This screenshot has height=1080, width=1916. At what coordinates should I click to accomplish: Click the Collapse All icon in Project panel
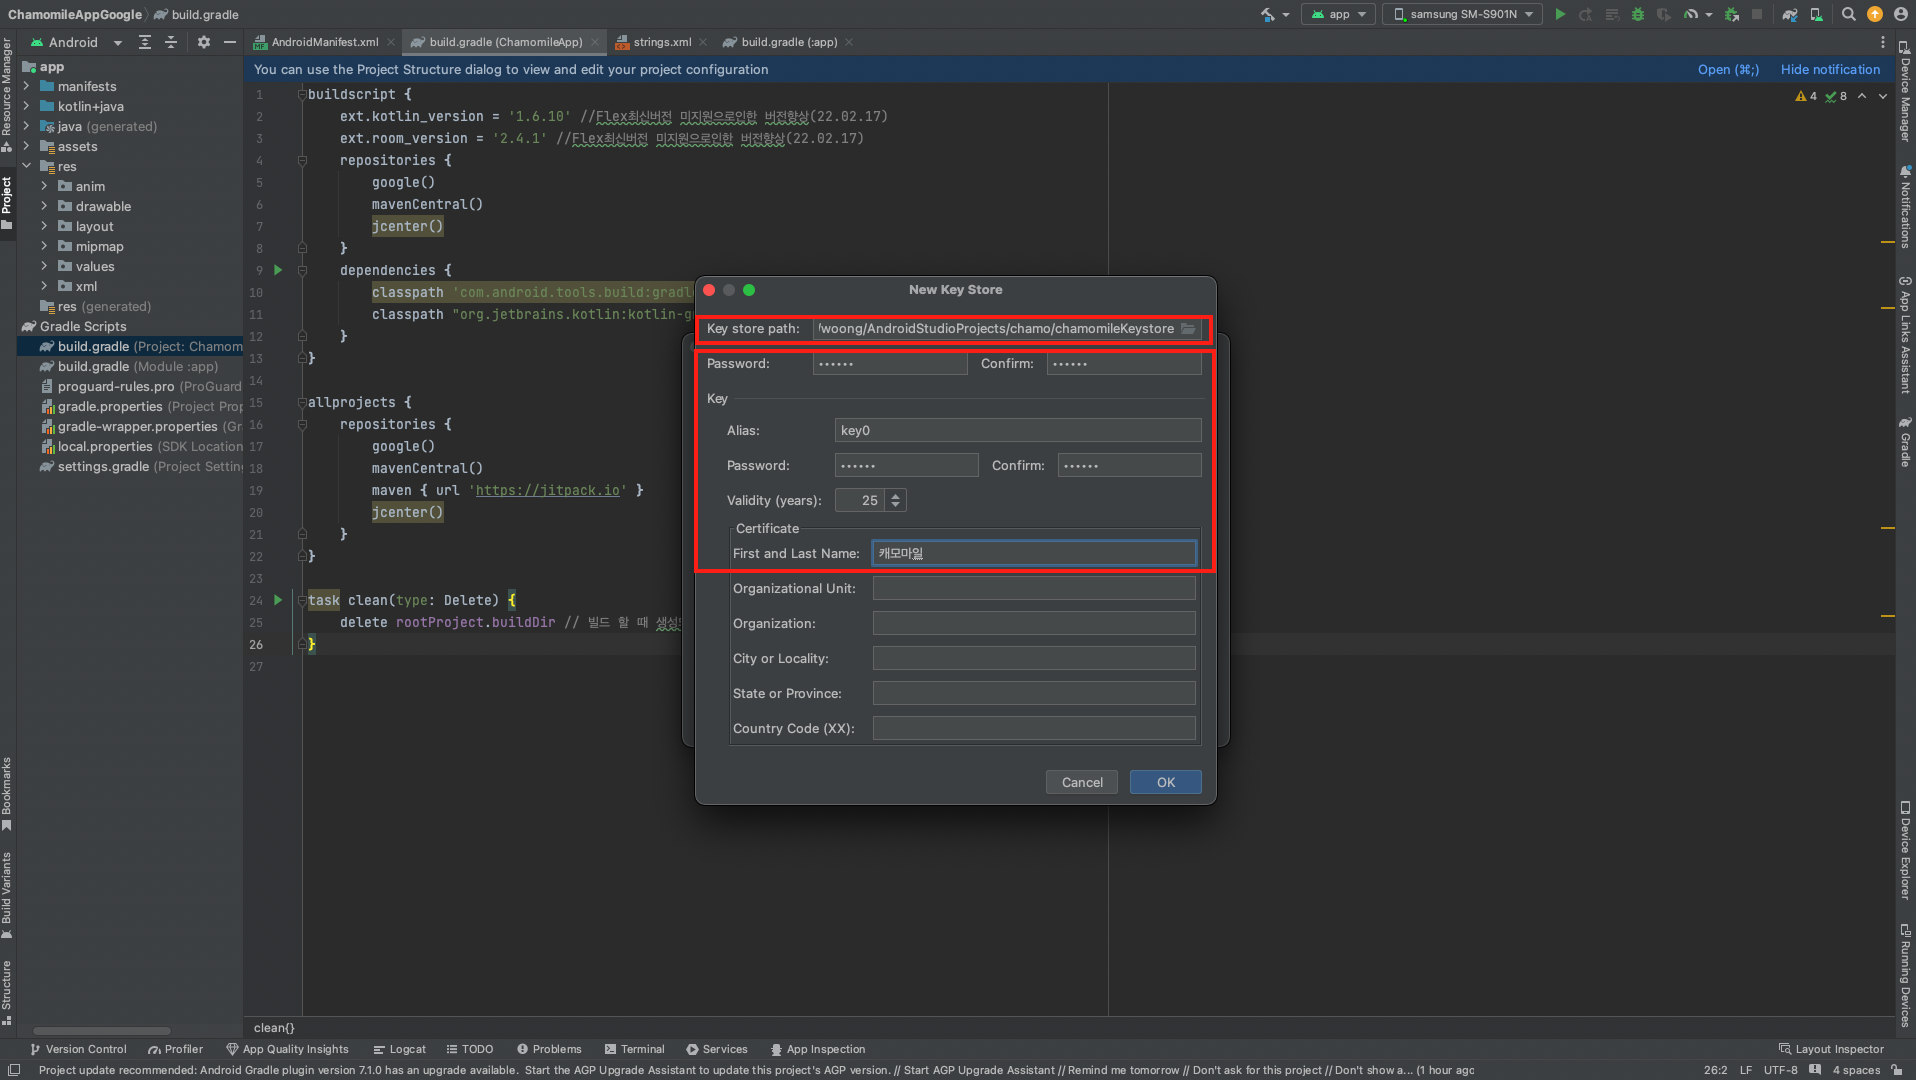(x=171, y=42)
